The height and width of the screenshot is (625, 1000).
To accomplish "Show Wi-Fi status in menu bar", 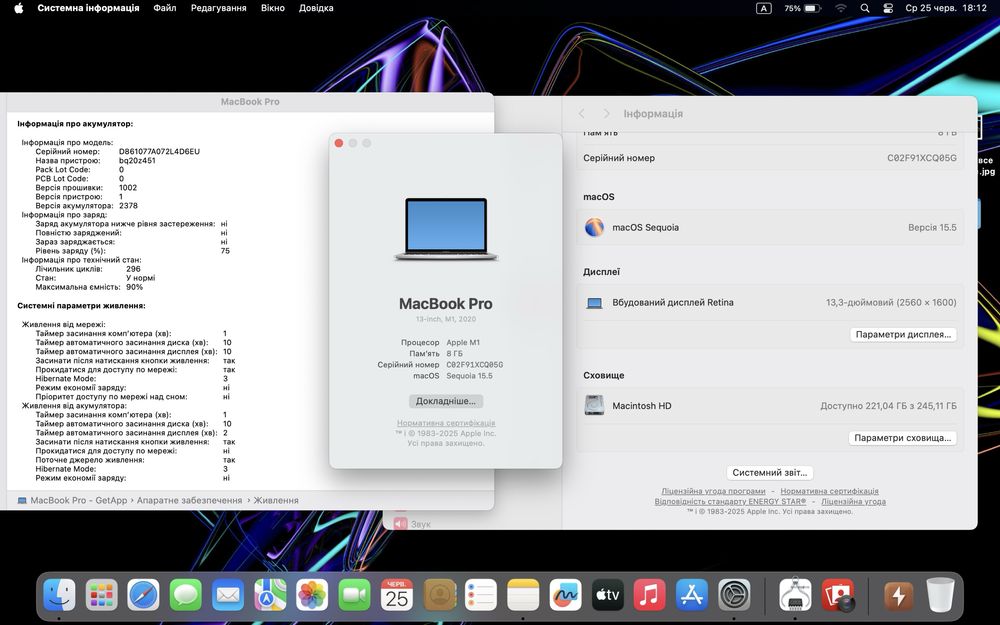I will pos(841,8).
